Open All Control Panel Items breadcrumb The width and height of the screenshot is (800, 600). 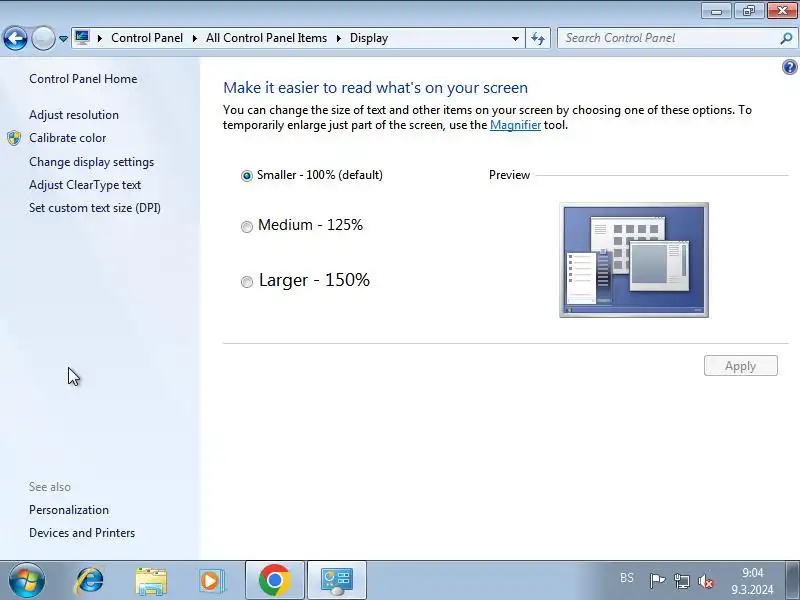point(266,38)
